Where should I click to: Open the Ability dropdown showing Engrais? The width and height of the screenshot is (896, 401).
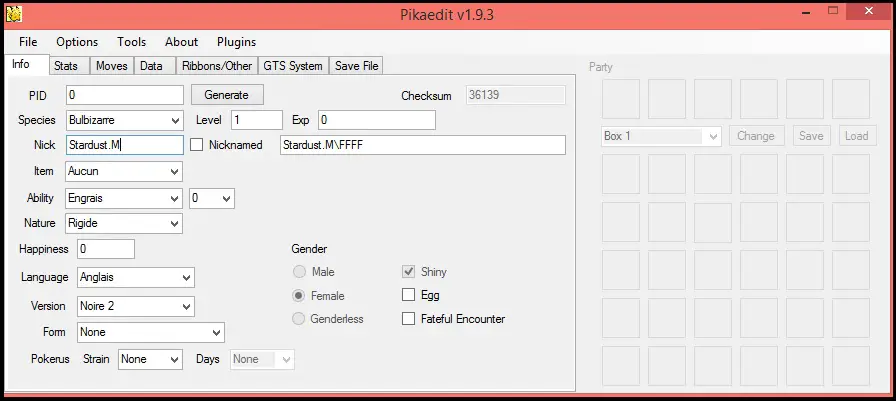(x=124, y=198)
